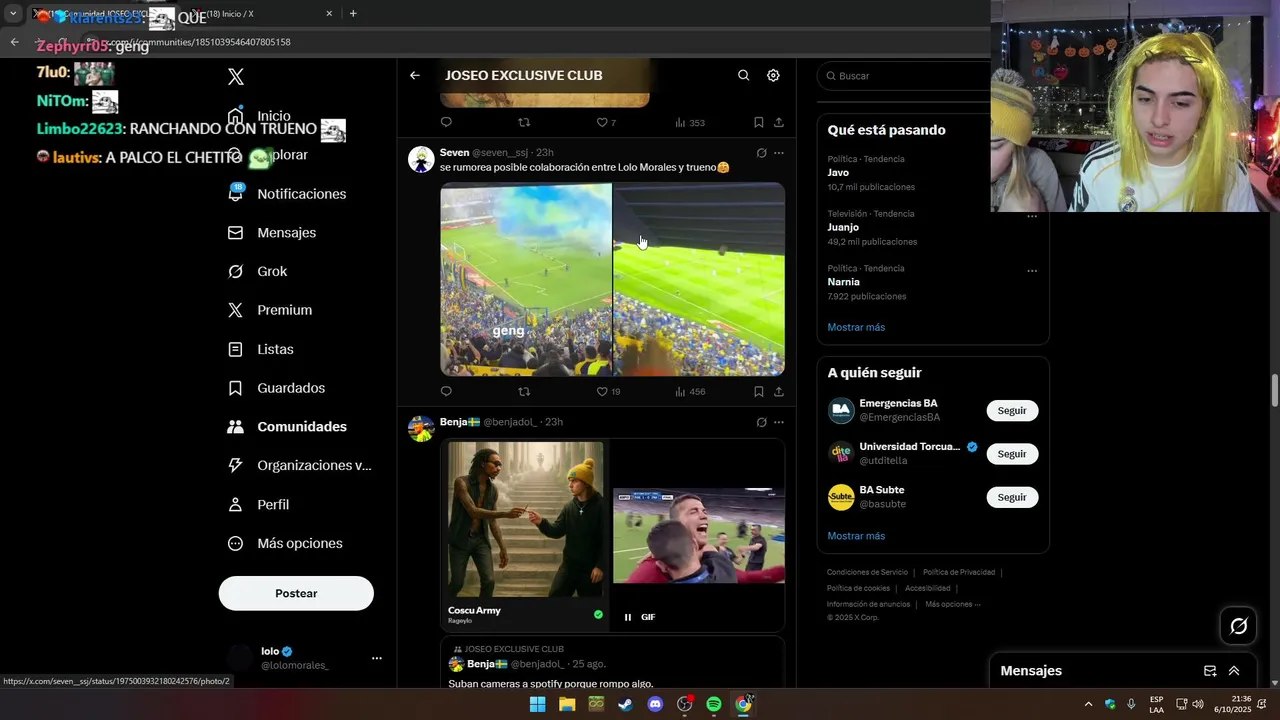Open Comunidades in the sidebar
Viewport: 1280px width, 720px height.
pos(287,426)
